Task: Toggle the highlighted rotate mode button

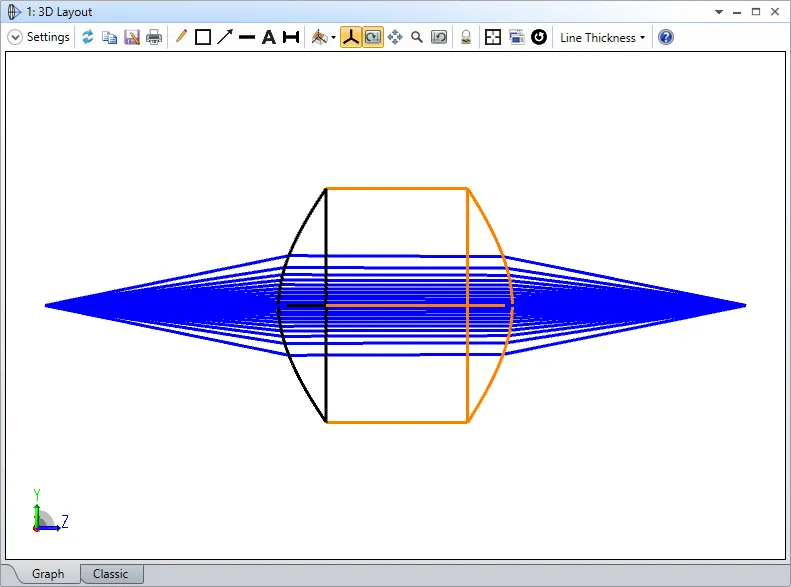Action: (x=372, y=37)
